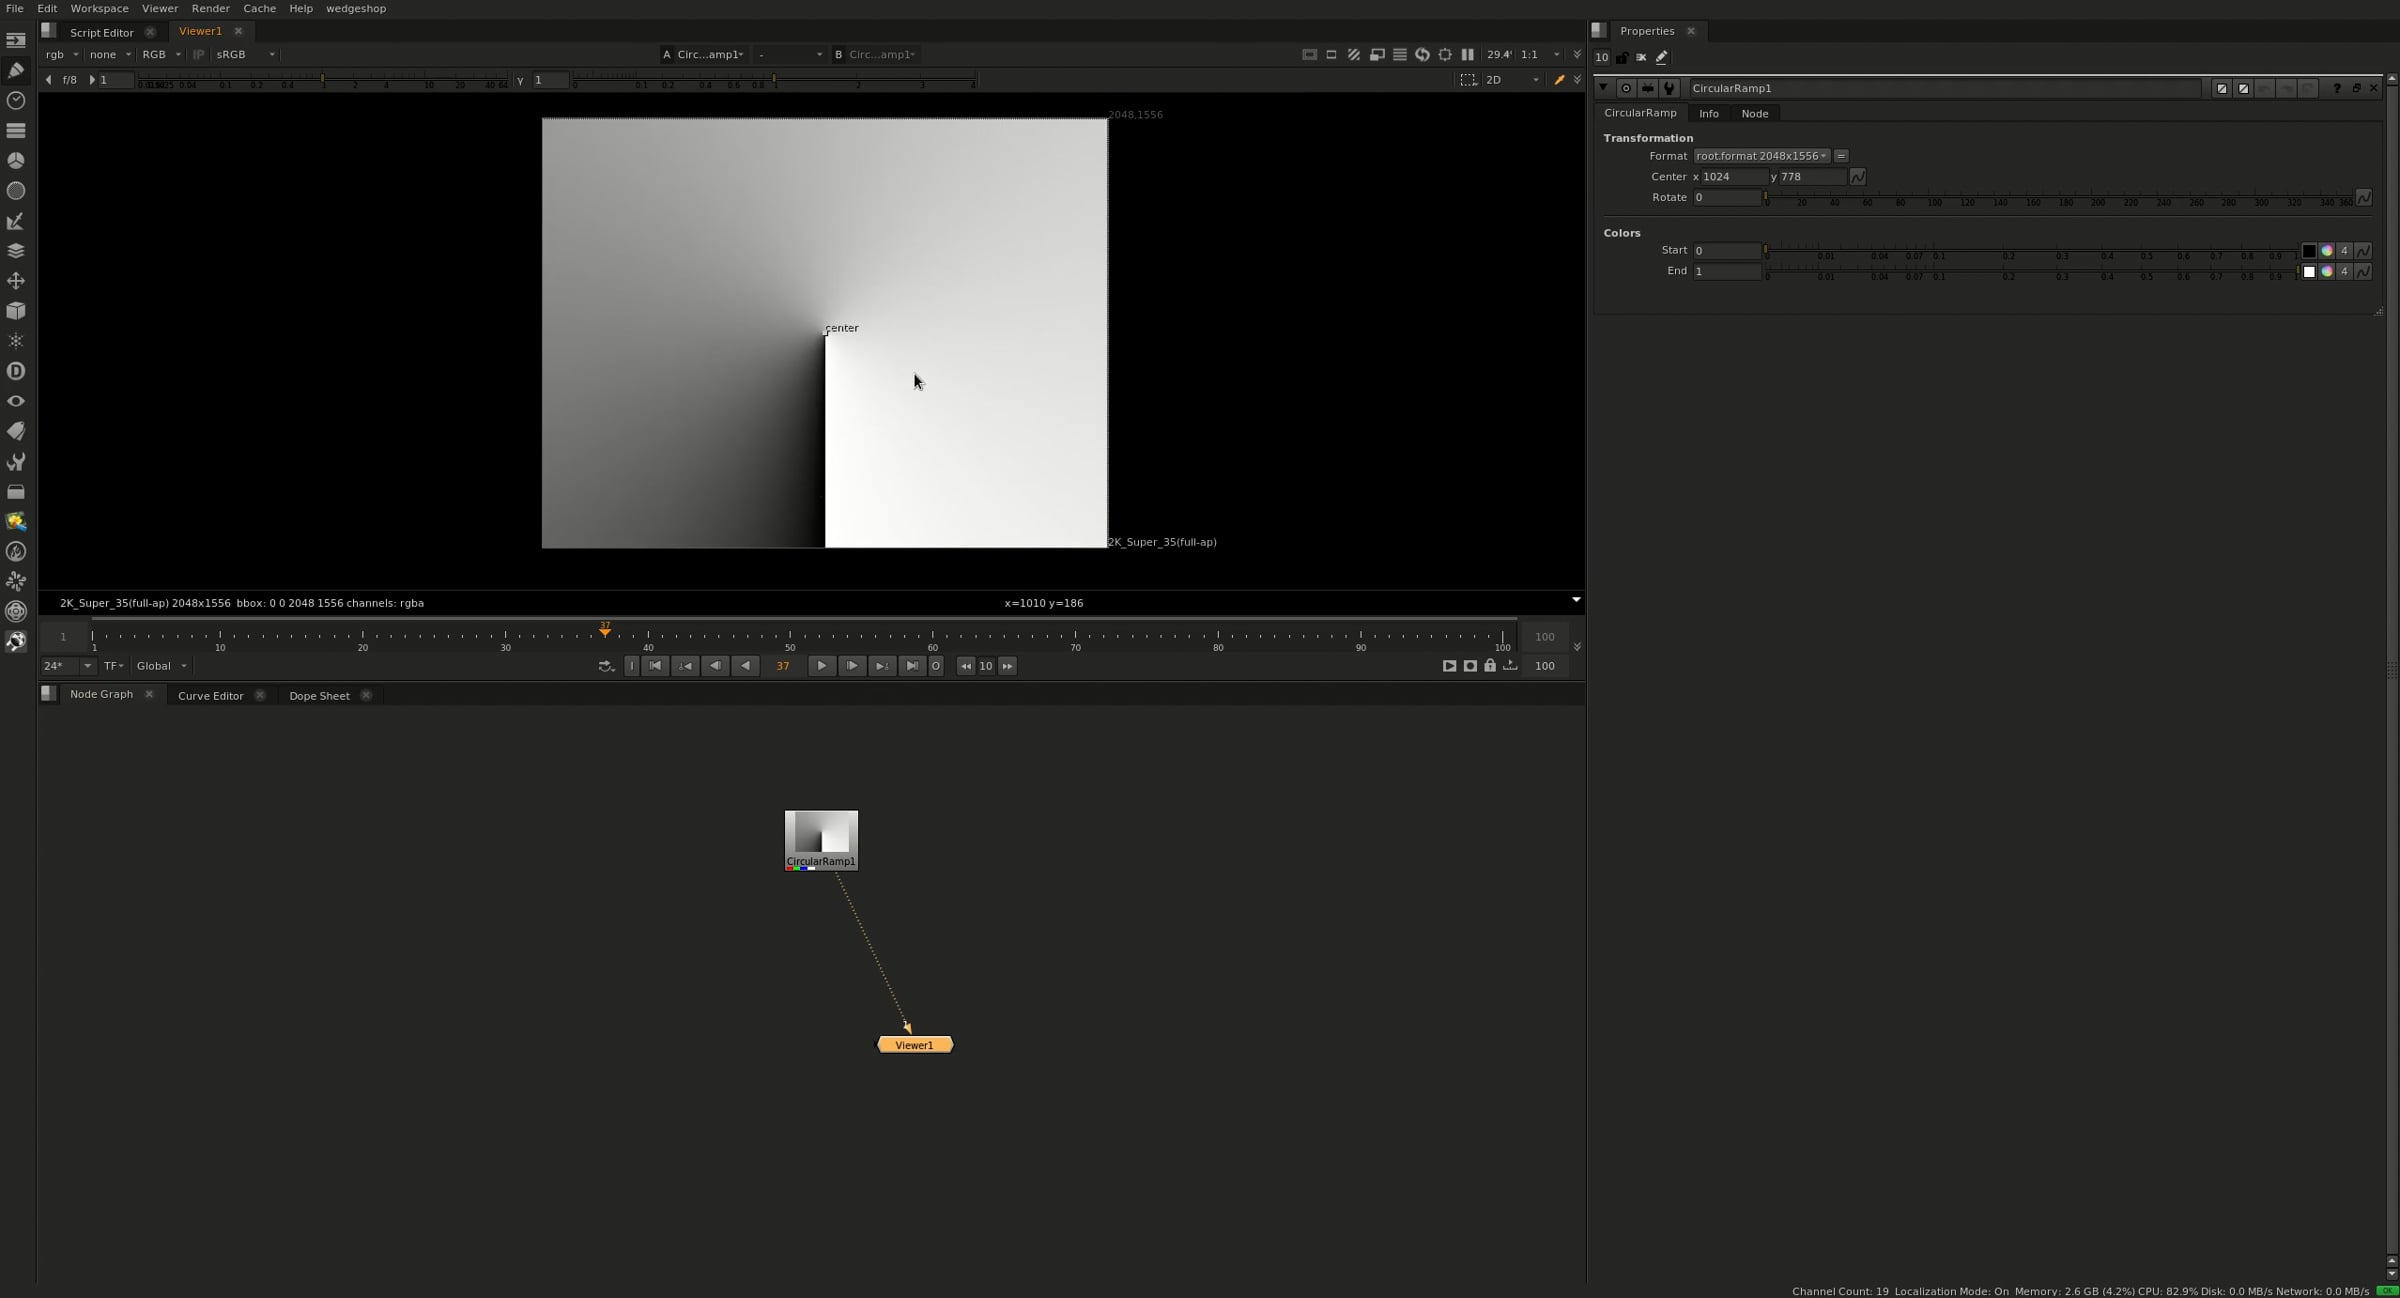Click the CircularRamp1 node help question mark
The width and height of the screenshot is (2400, 1298).
(x=2337, y=88)
